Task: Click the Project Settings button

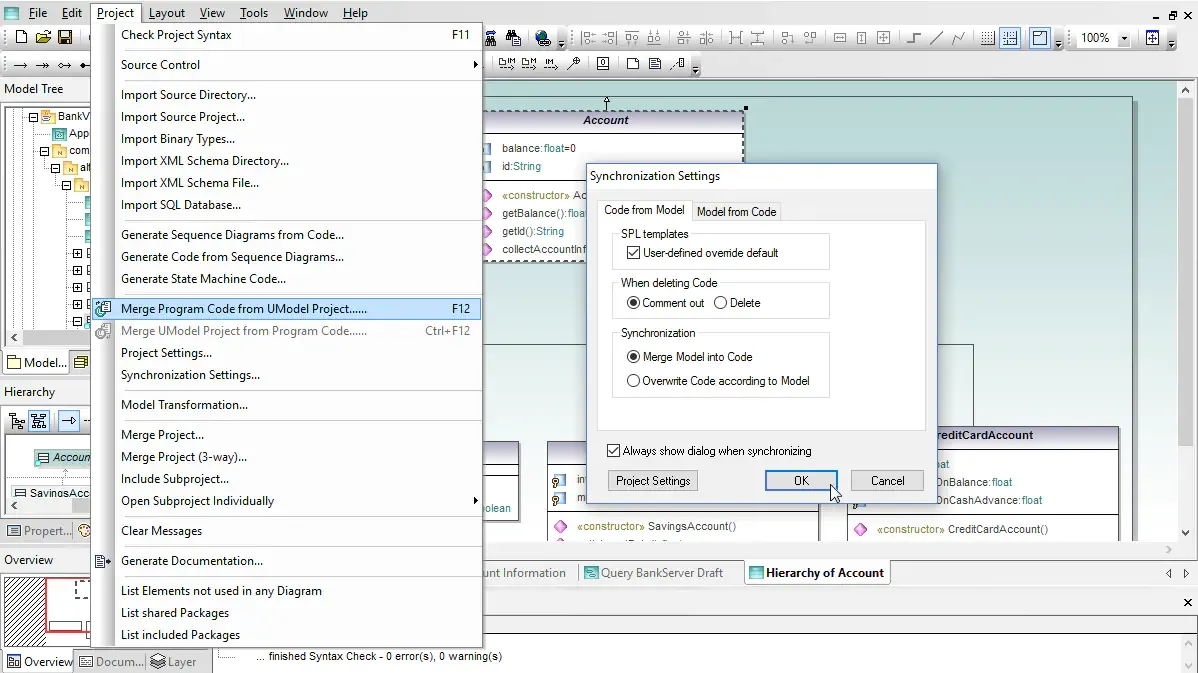Action: click(653, 481)
